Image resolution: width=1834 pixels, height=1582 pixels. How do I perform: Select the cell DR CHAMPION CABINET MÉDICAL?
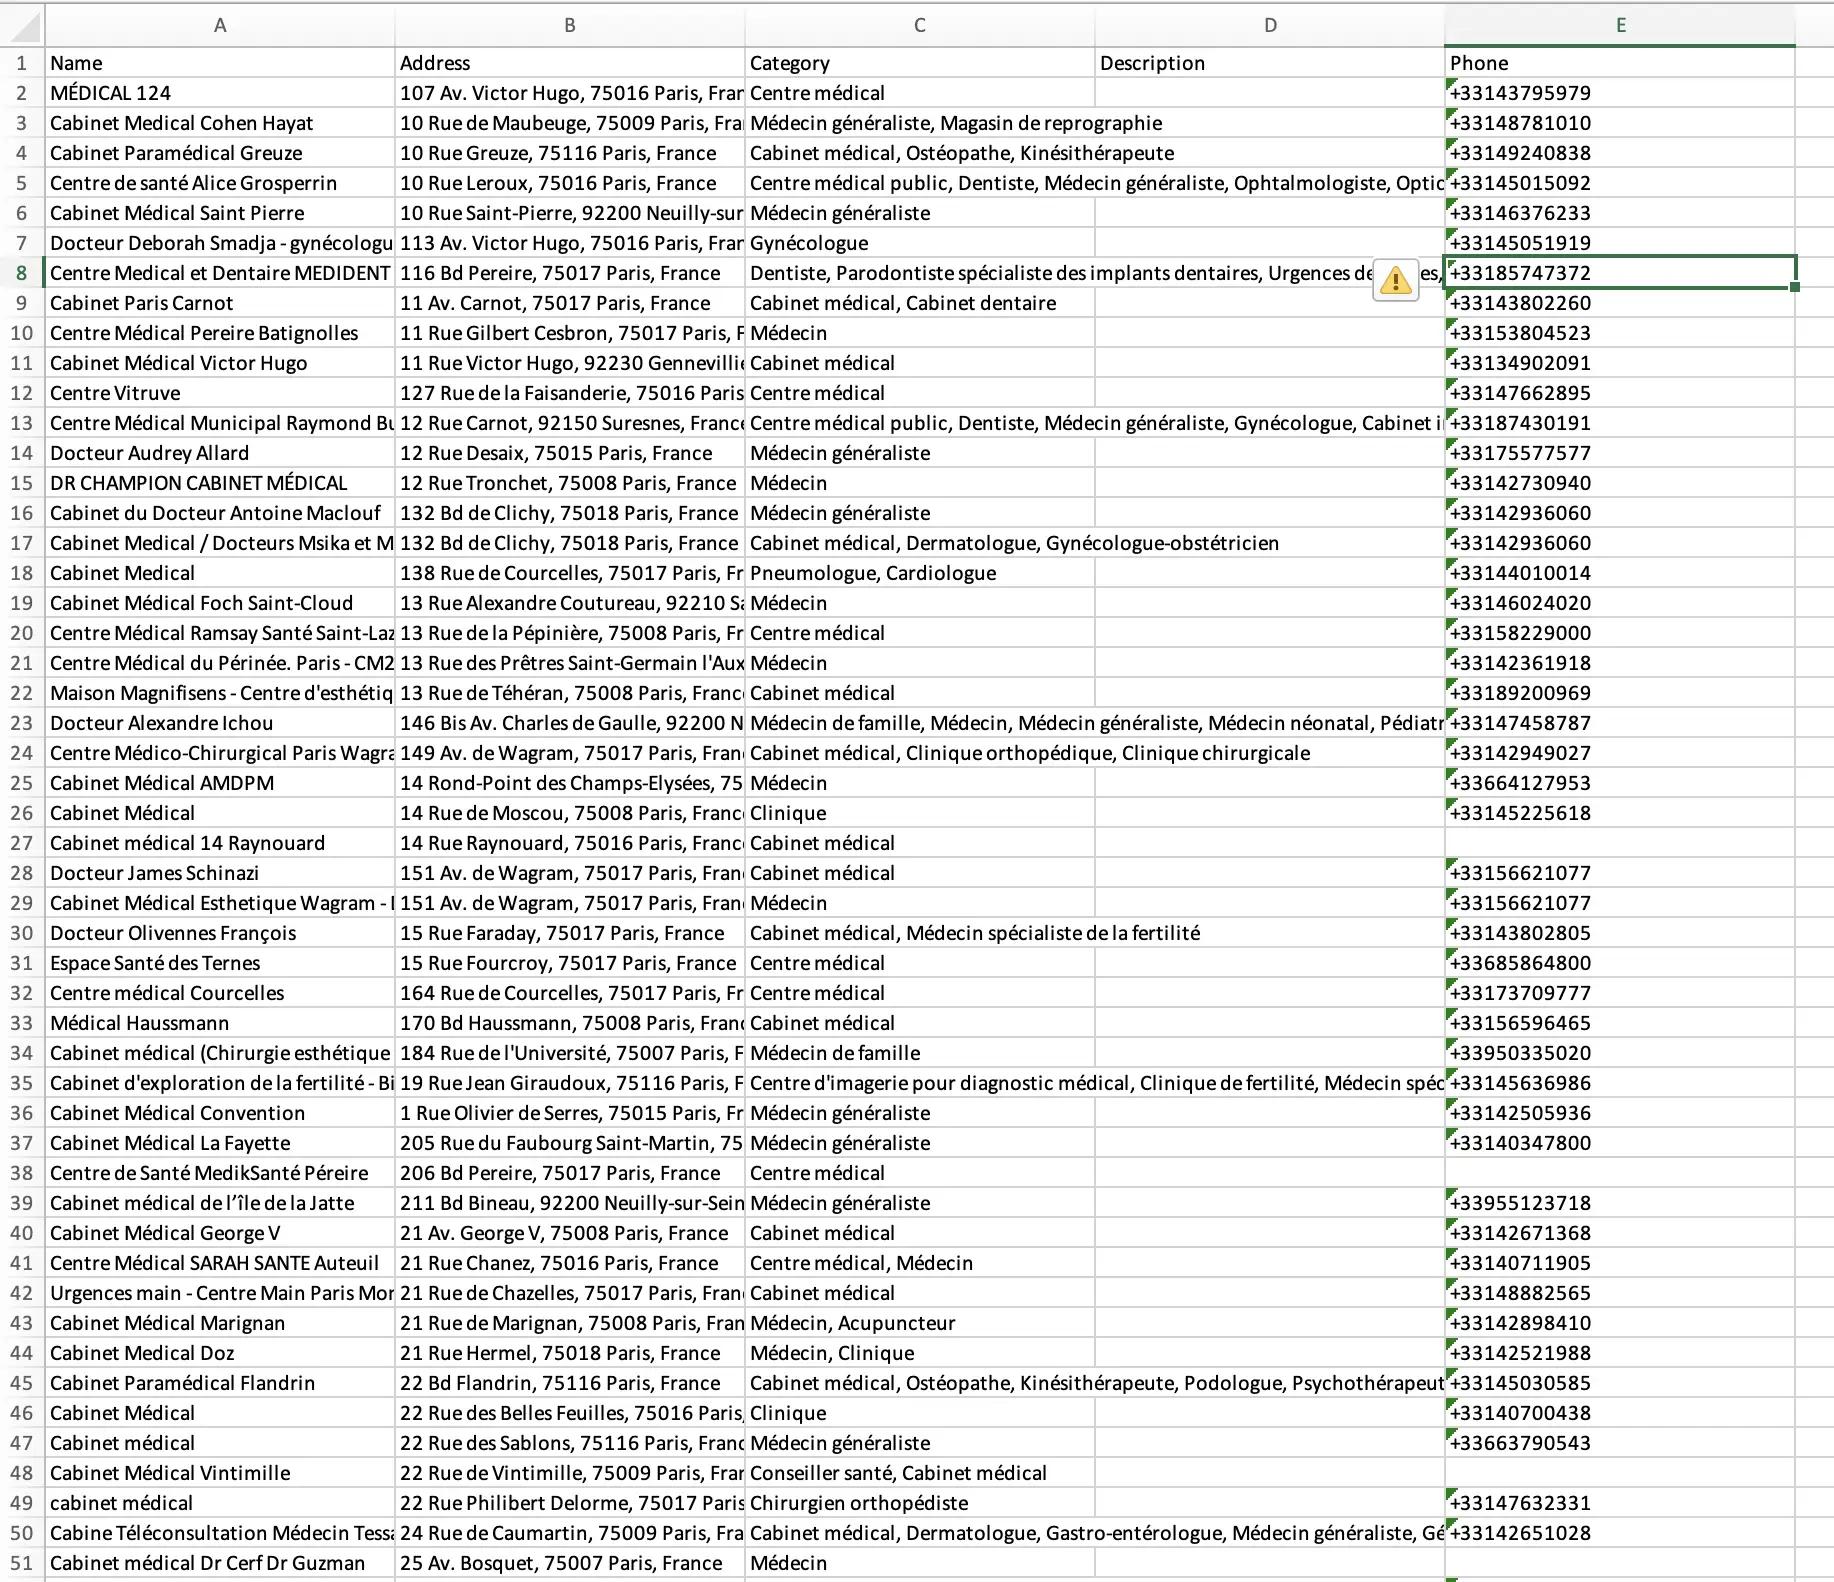(220, 483)
